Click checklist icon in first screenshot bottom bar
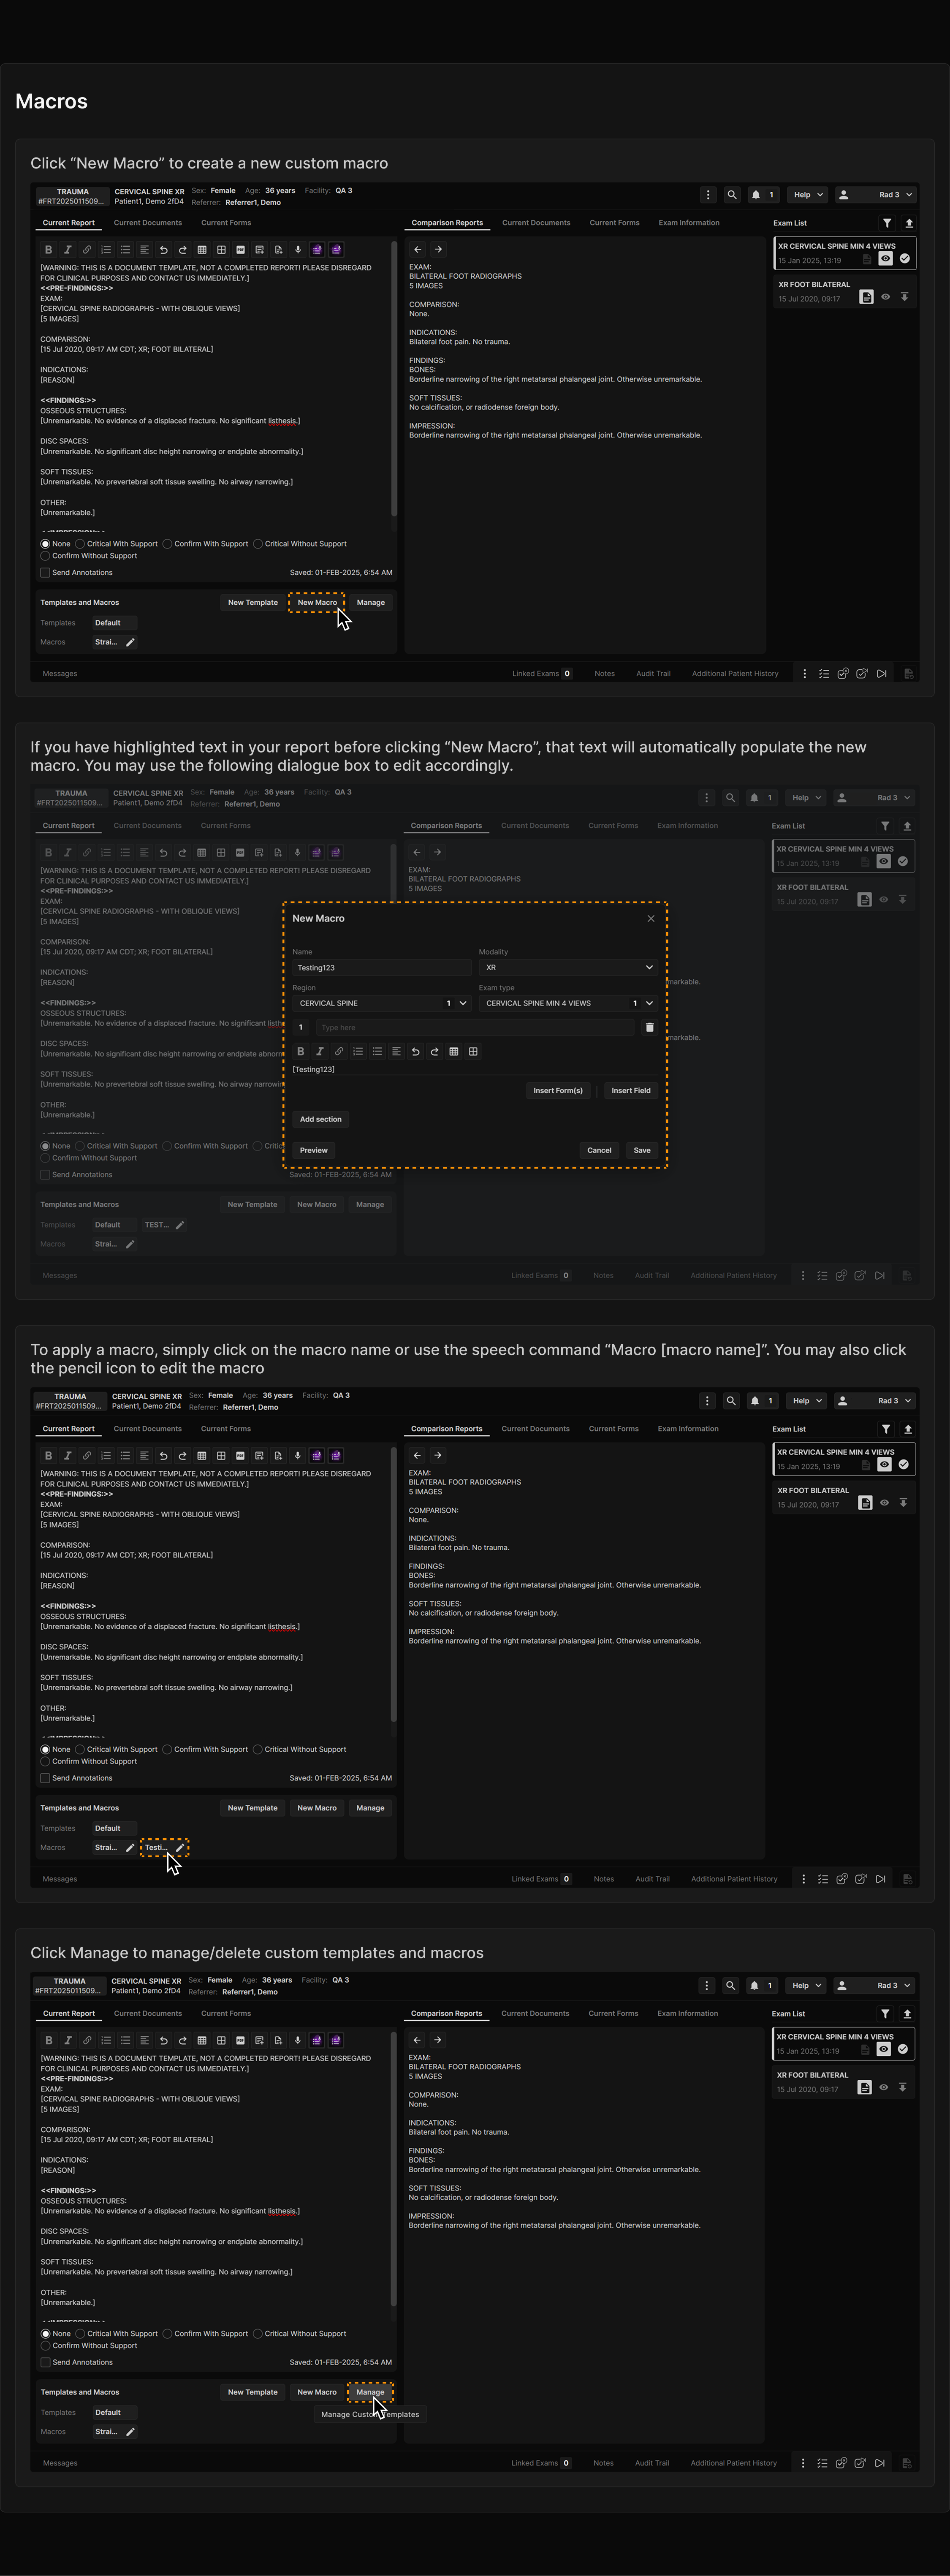The height and width of the screenshot is (2576, 950). coord(824,674)
